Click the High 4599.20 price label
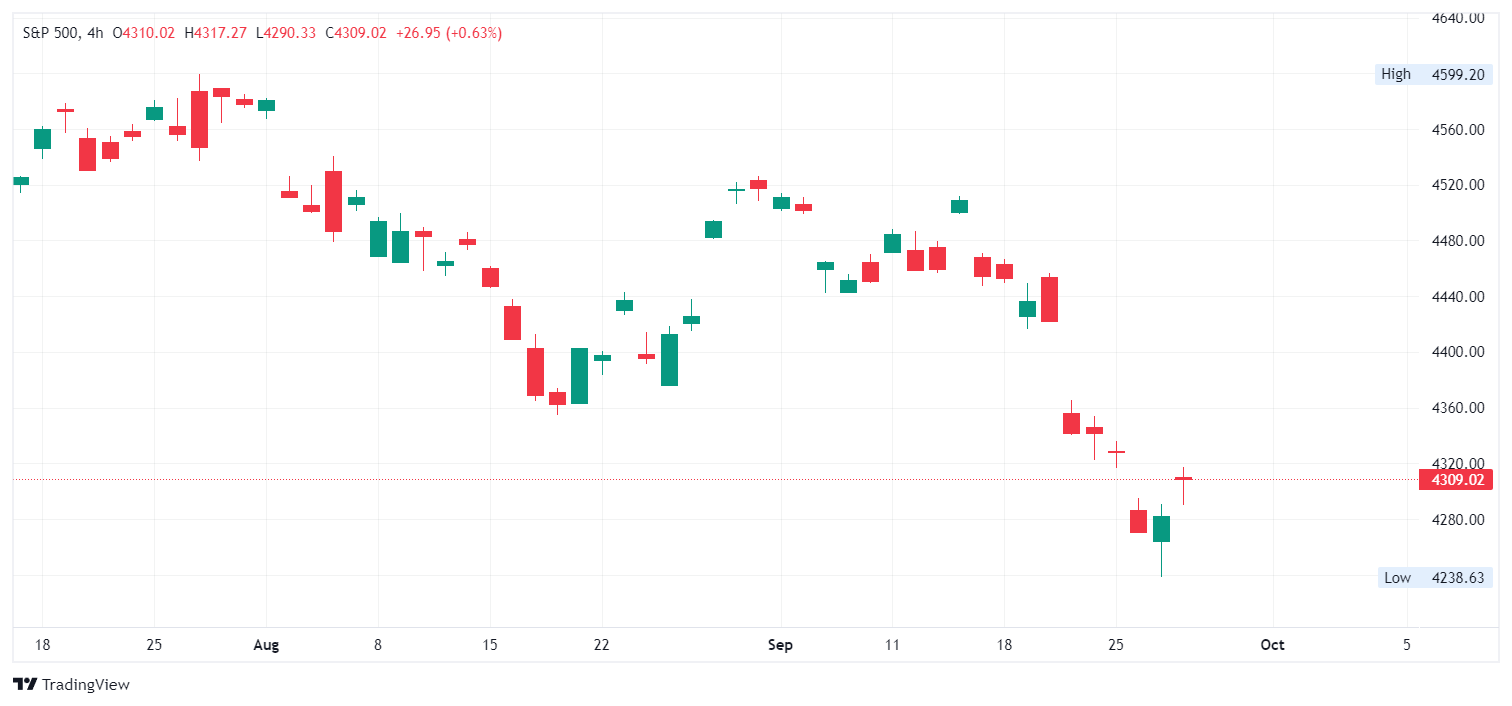Viewport: 1512px width, 706px height. click(1433, 74)
